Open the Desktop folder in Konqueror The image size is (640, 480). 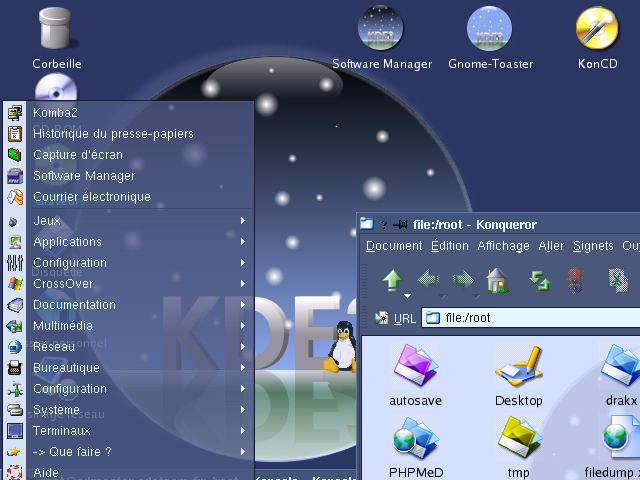(518, 366)
